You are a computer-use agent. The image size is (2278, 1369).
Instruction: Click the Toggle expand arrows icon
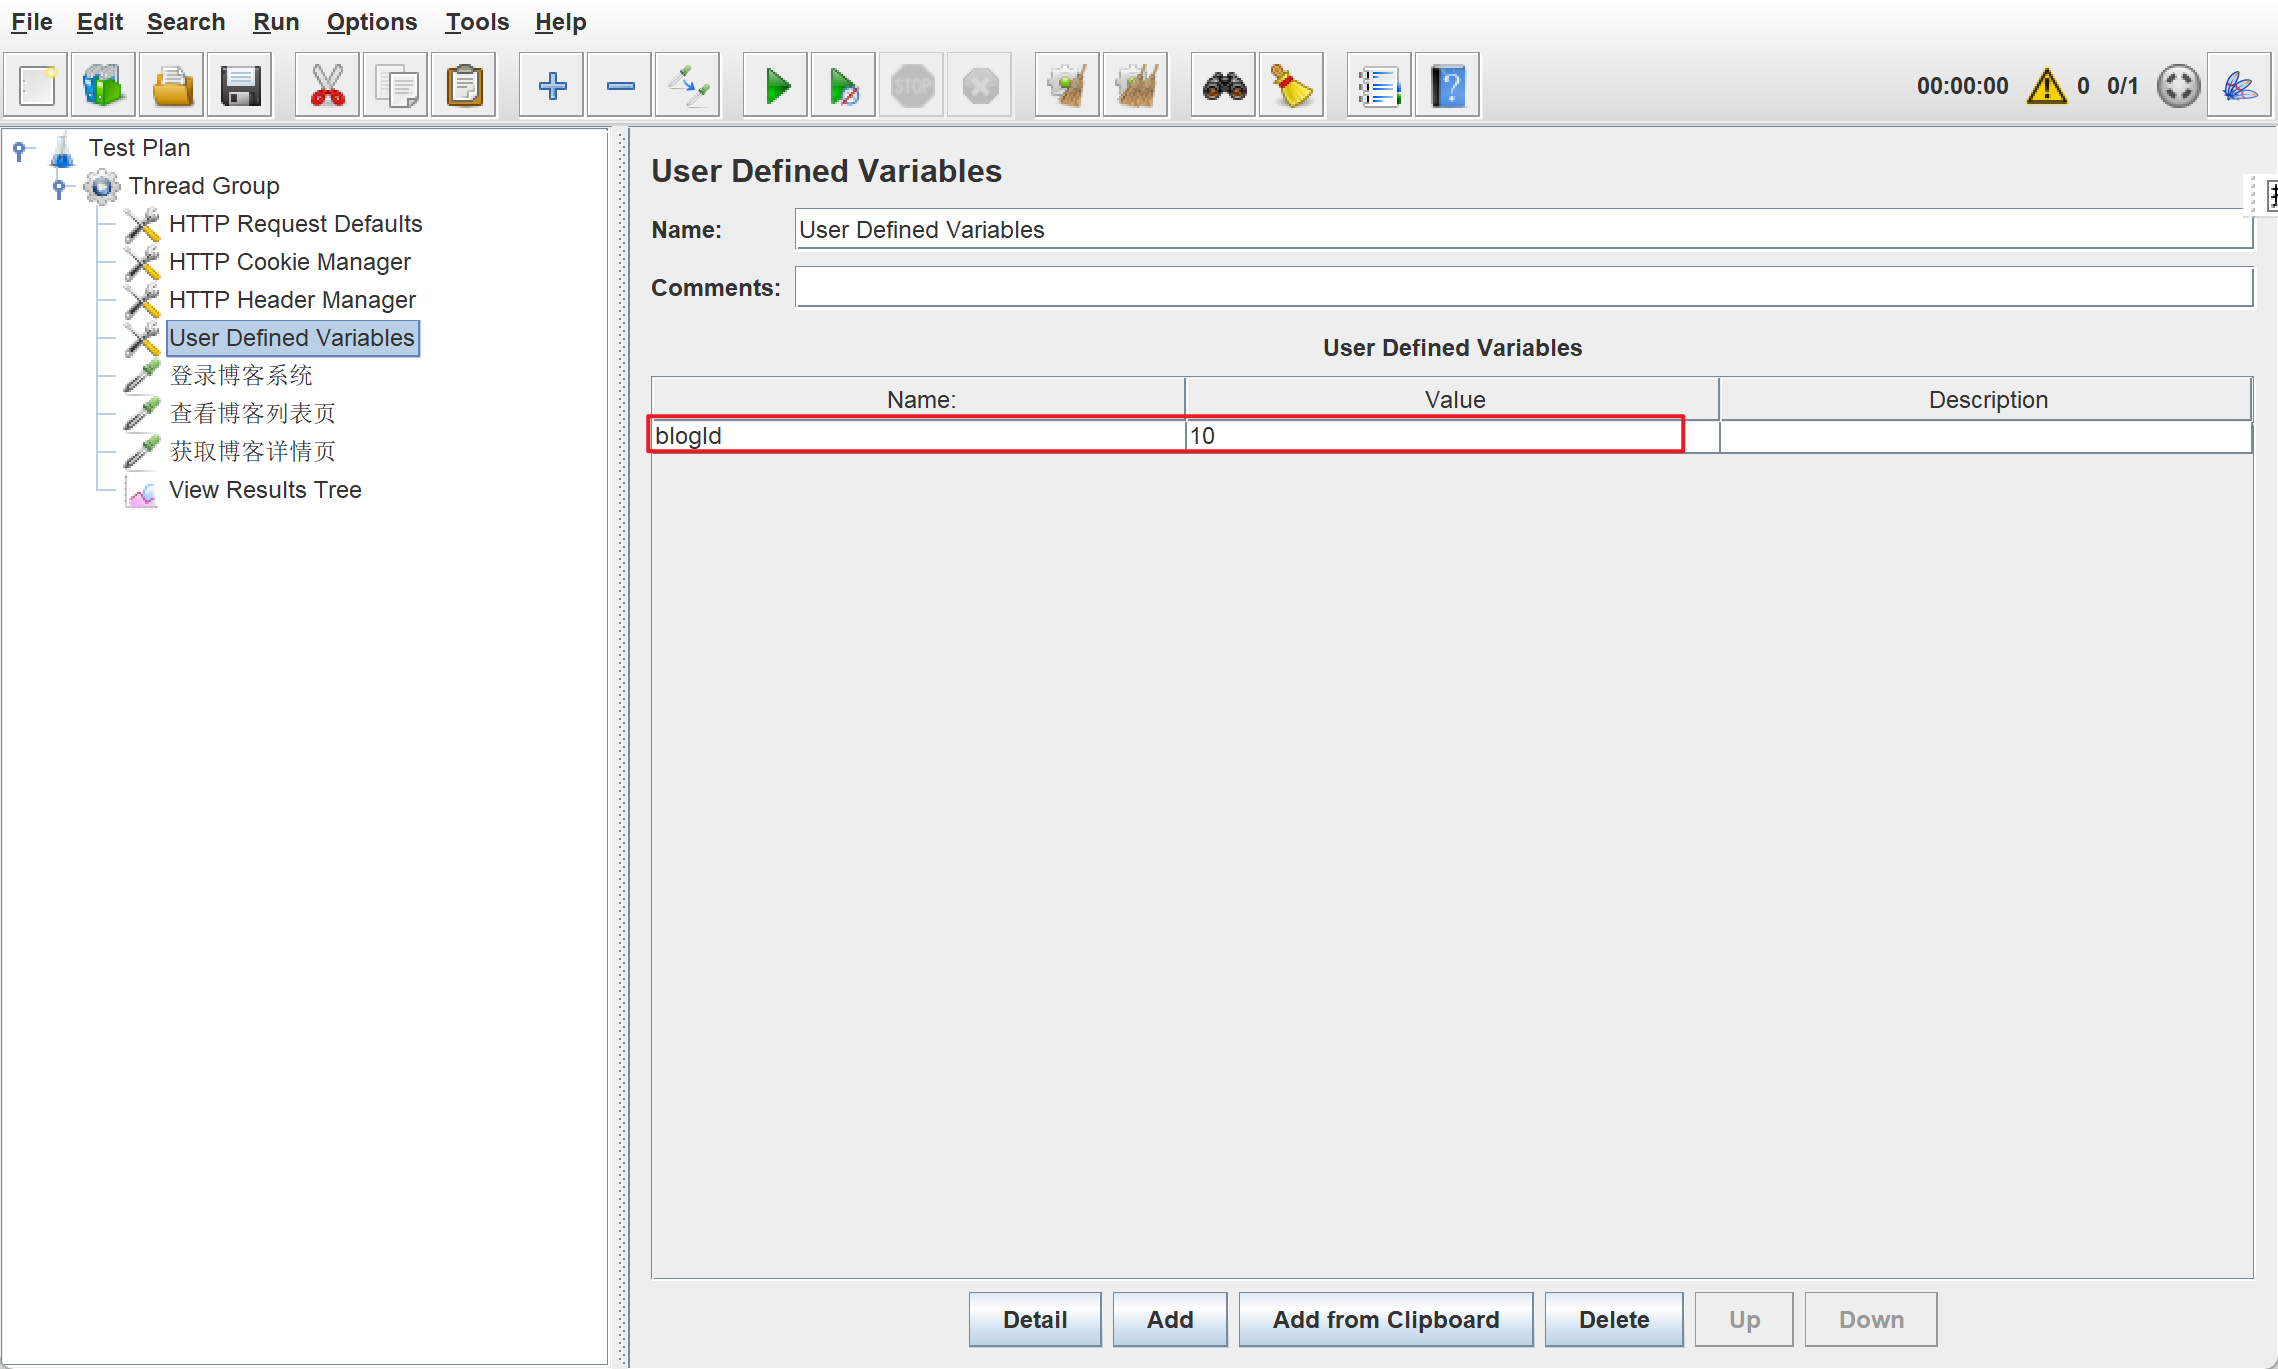(x=688, y=86)
